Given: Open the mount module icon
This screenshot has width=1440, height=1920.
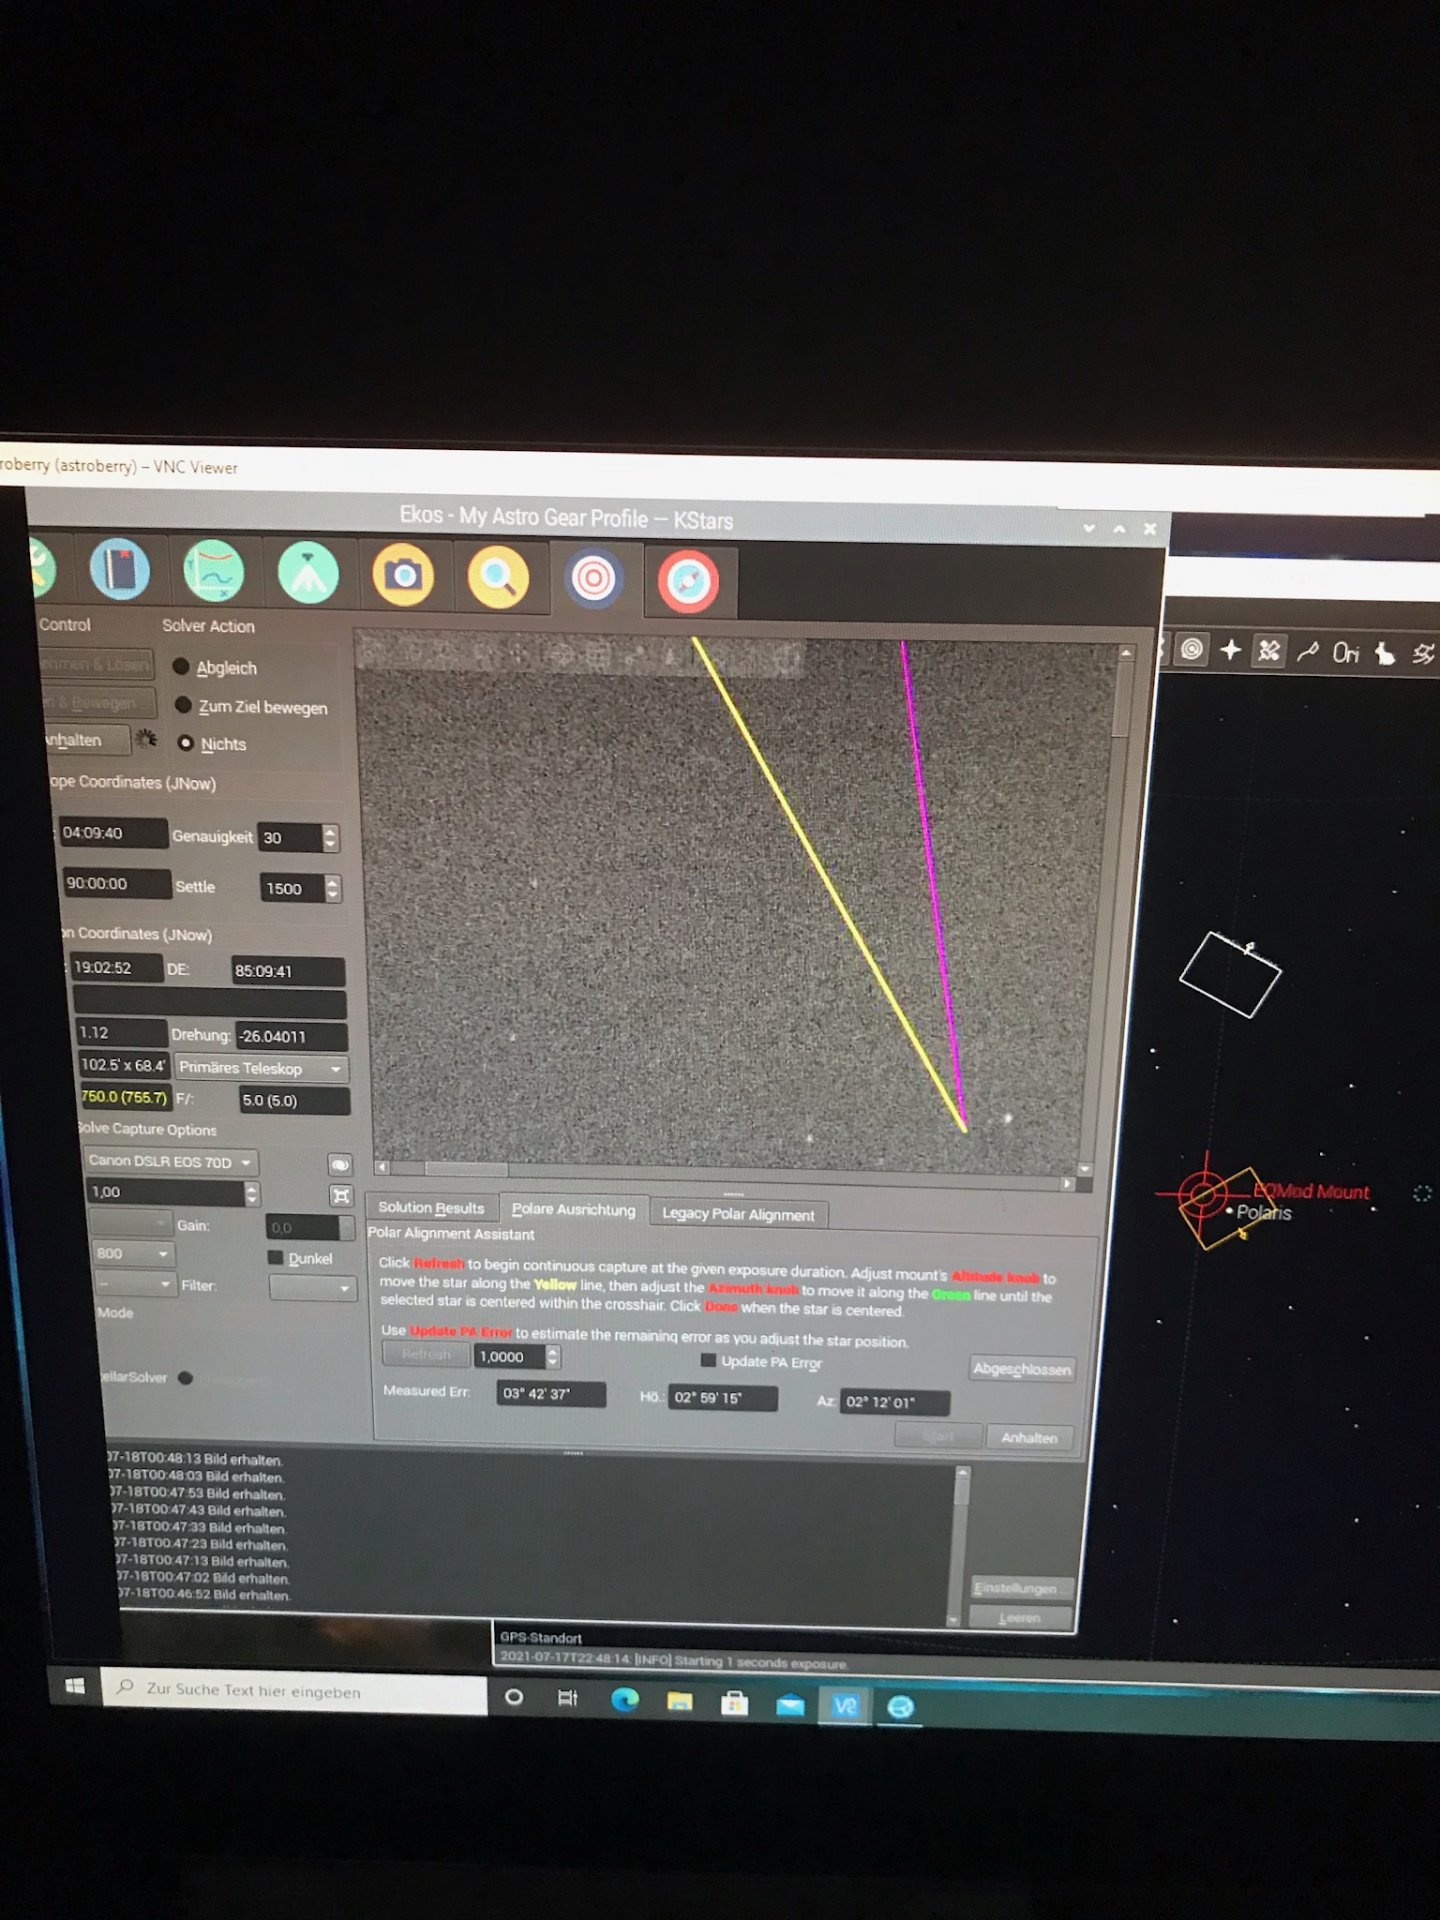Looking at the screenshot, I should pyautogui.click(x=307, y=573).
